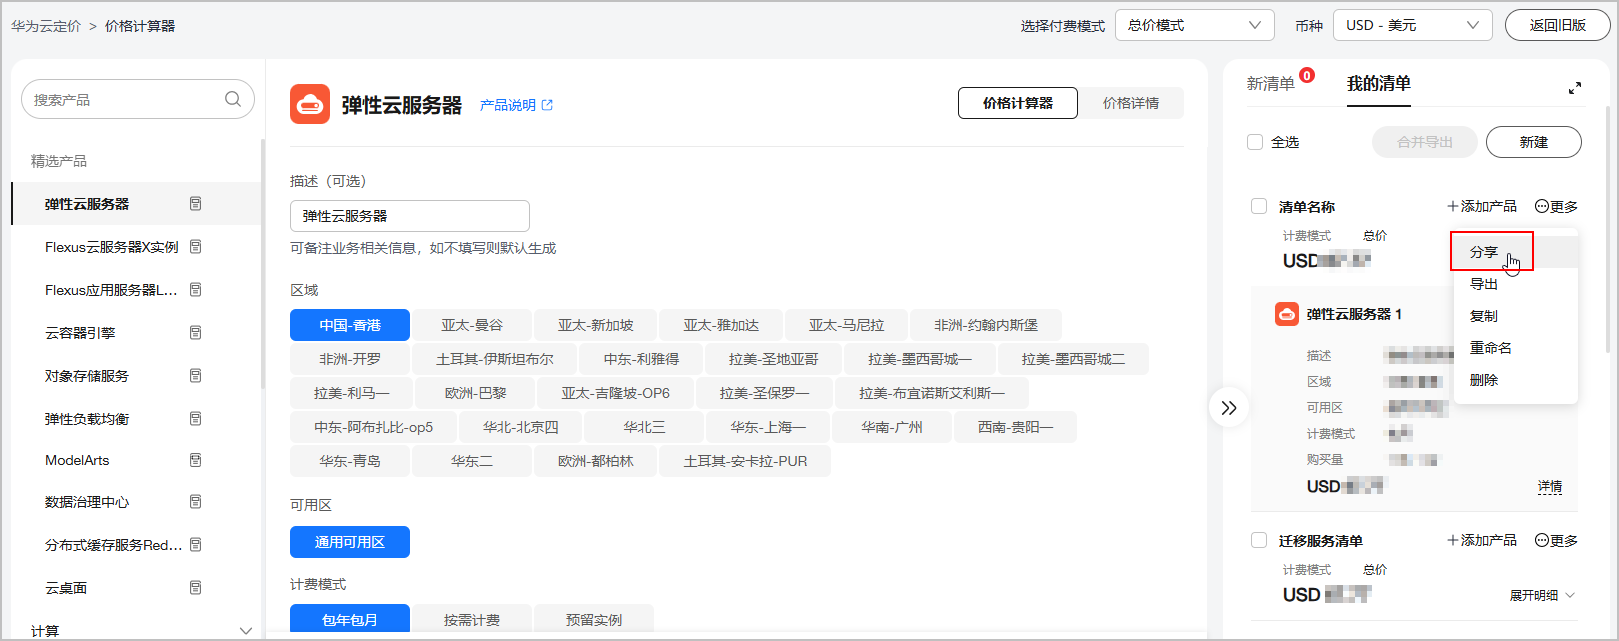Click the 描述 text input field
The width and height of the screenshot is (1619, 641).
[x=410, y=216]
